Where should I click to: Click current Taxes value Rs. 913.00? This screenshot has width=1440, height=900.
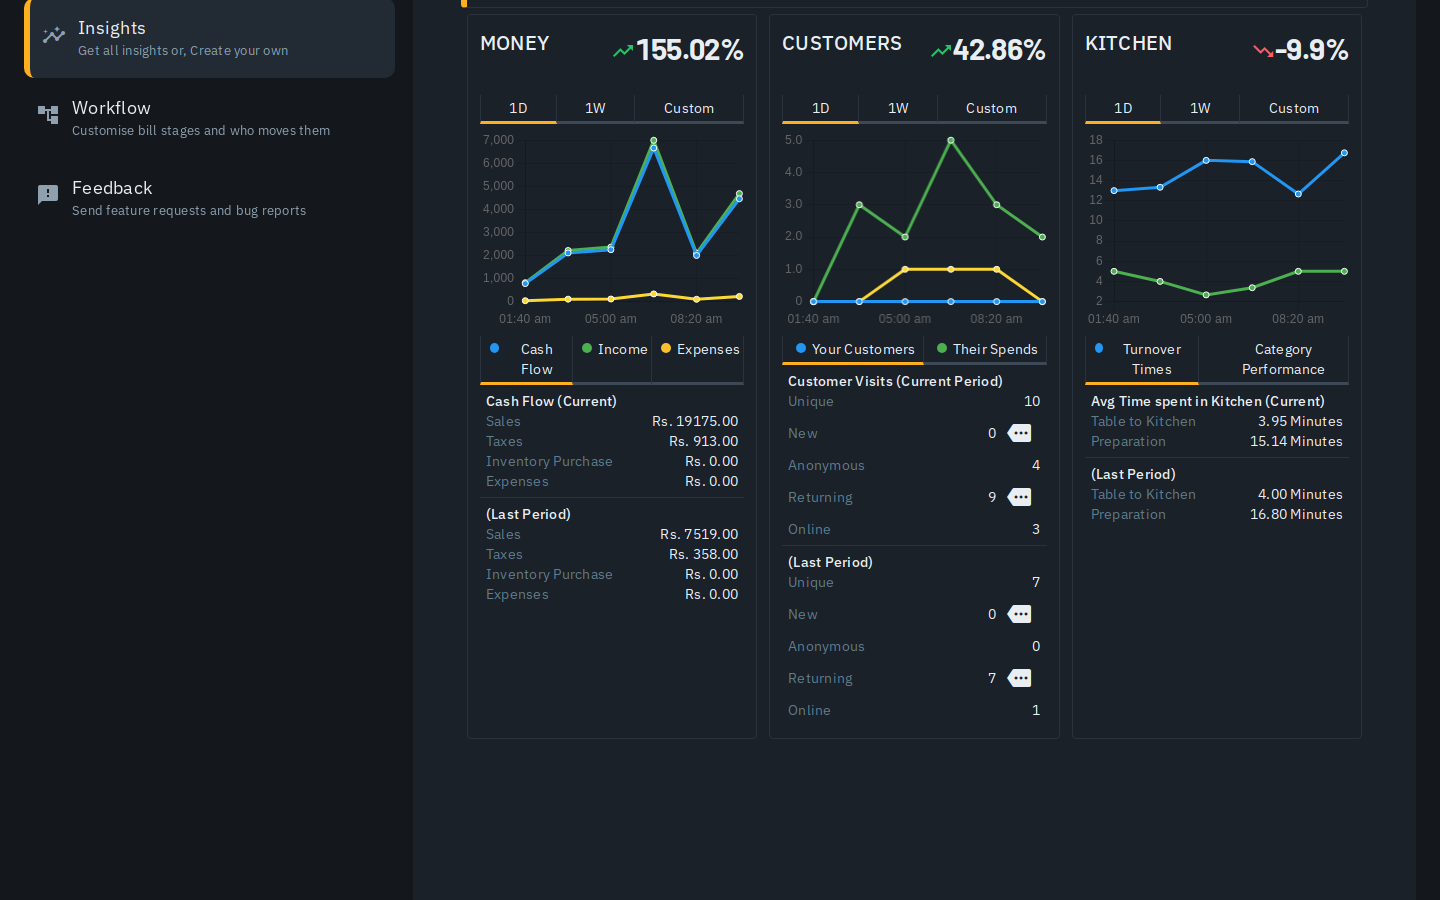point(704,441)
